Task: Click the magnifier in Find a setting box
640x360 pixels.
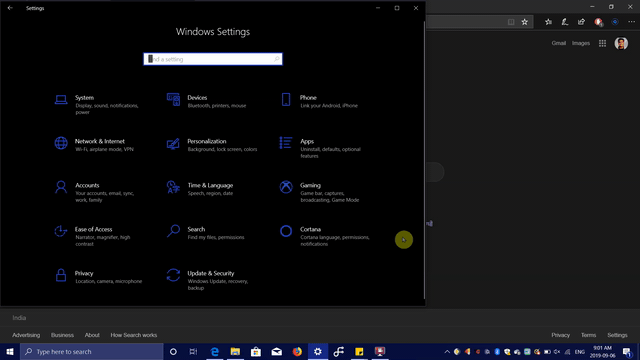Action: click(276, 59)
